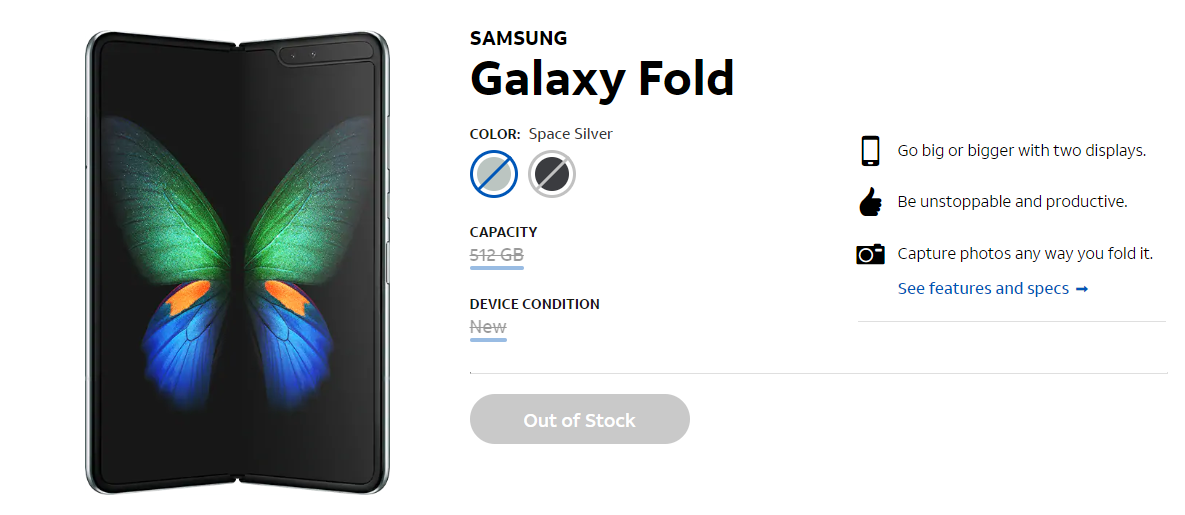Viewport: 1185px width, 515px height.
Task: Click the 'Space Silver' color name text
Action: [570, 134]
